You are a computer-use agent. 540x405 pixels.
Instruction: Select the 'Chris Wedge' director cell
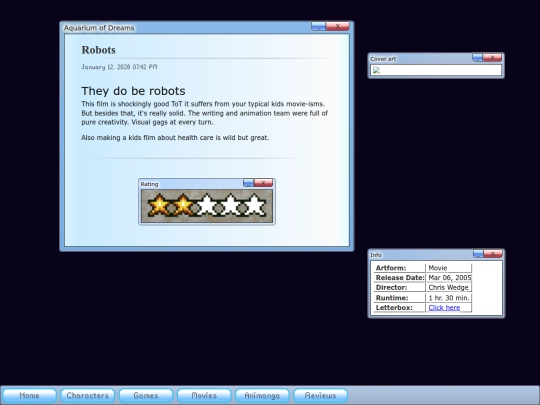[448, 288]
